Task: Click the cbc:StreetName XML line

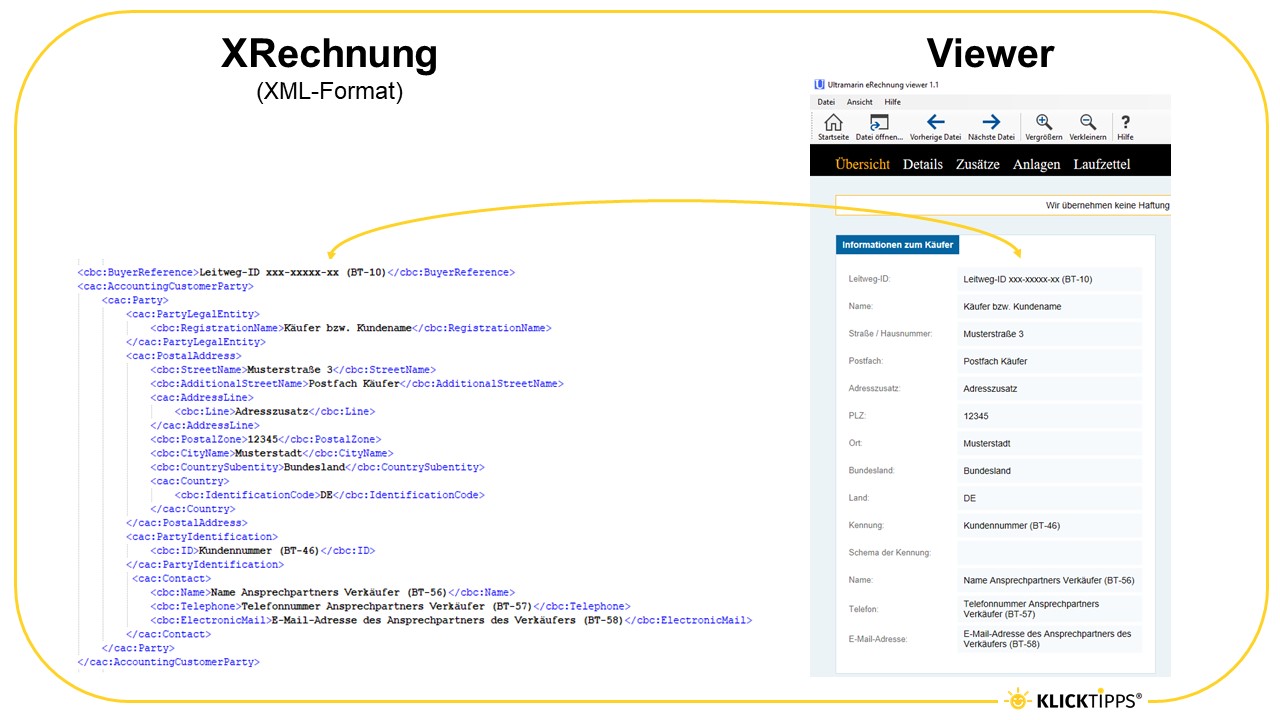Action: (293, 370)
